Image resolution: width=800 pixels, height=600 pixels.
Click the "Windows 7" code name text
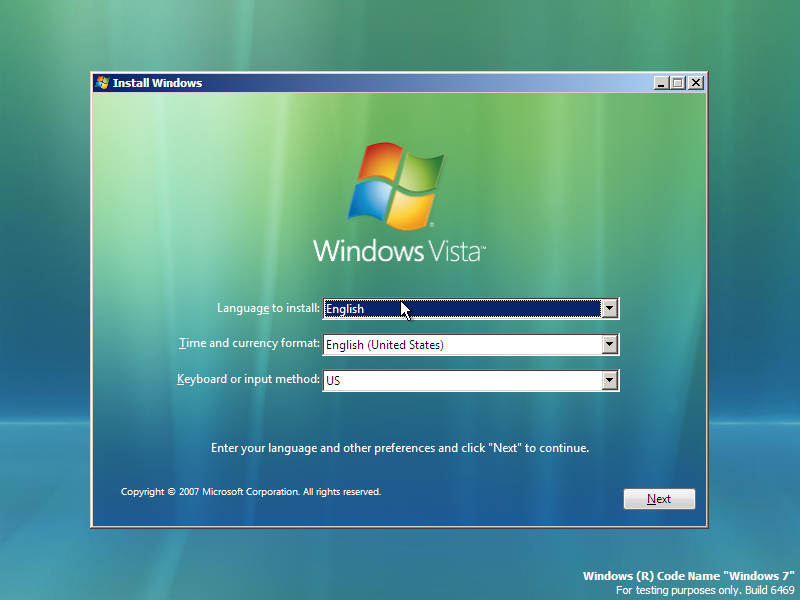689,576
